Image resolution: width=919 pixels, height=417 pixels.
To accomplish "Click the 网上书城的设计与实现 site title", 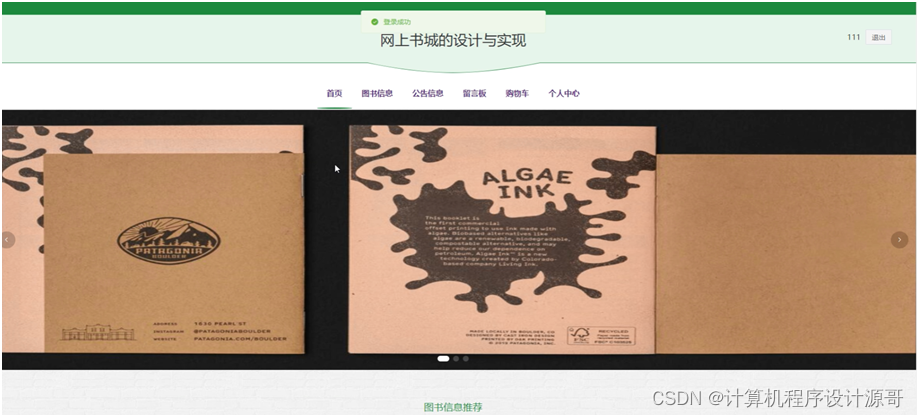I will tap(453, 40).
